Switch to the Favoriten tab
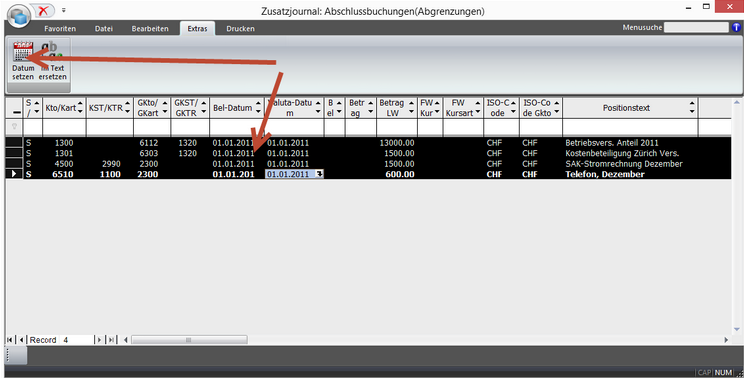The width and height of the screenshot is (744, 378). coord(60,28)
